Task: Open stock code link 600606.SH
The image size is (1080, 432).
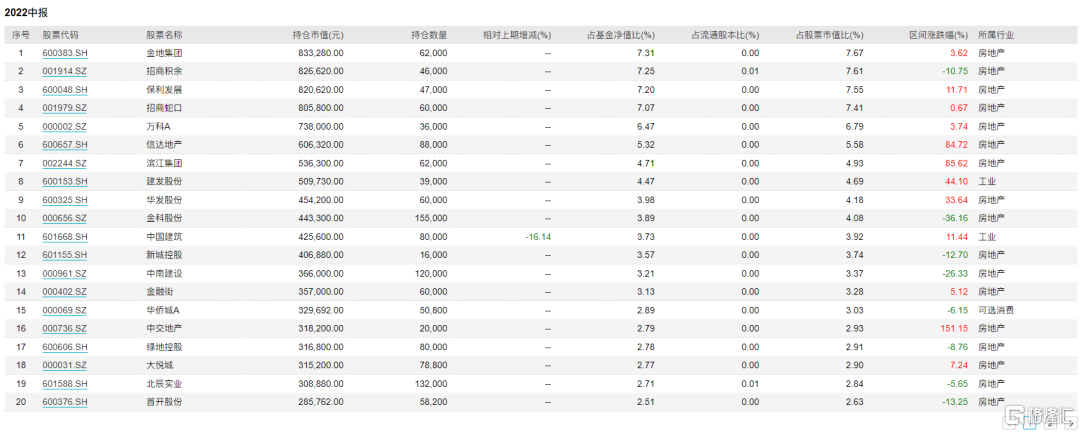Action: (x=65, y=347)
